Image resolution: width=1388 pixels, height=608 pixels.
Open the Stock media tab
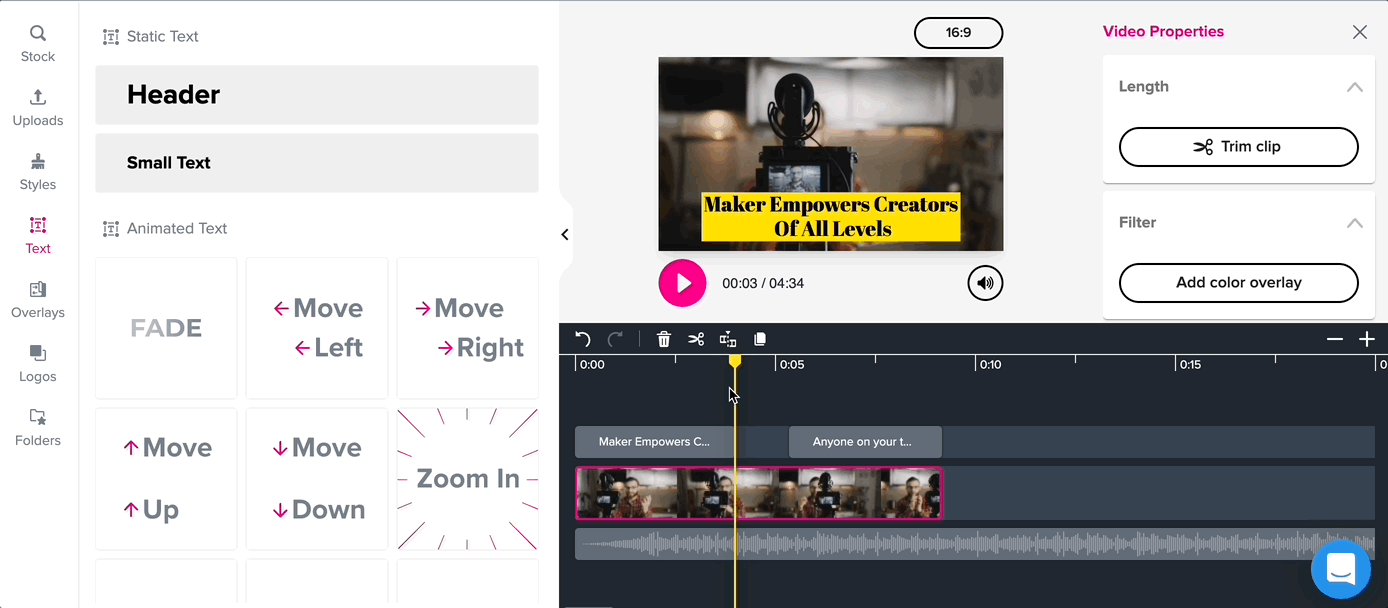(38, 44)
